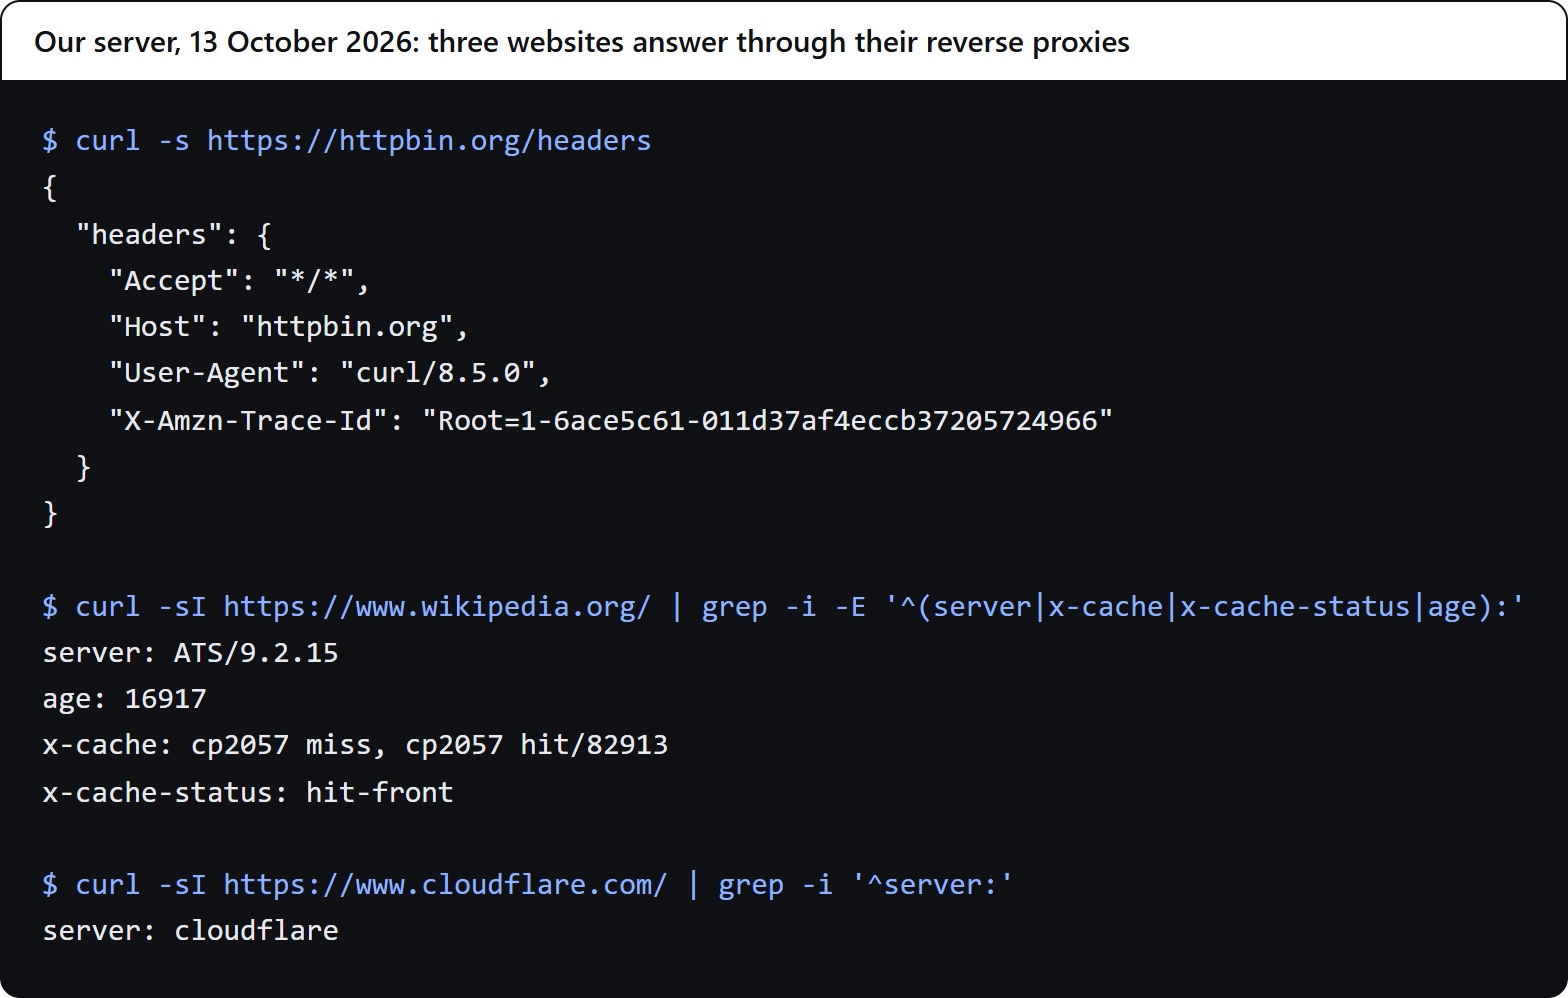
Task: Click the "headers": { line
Action: [174, 235]
